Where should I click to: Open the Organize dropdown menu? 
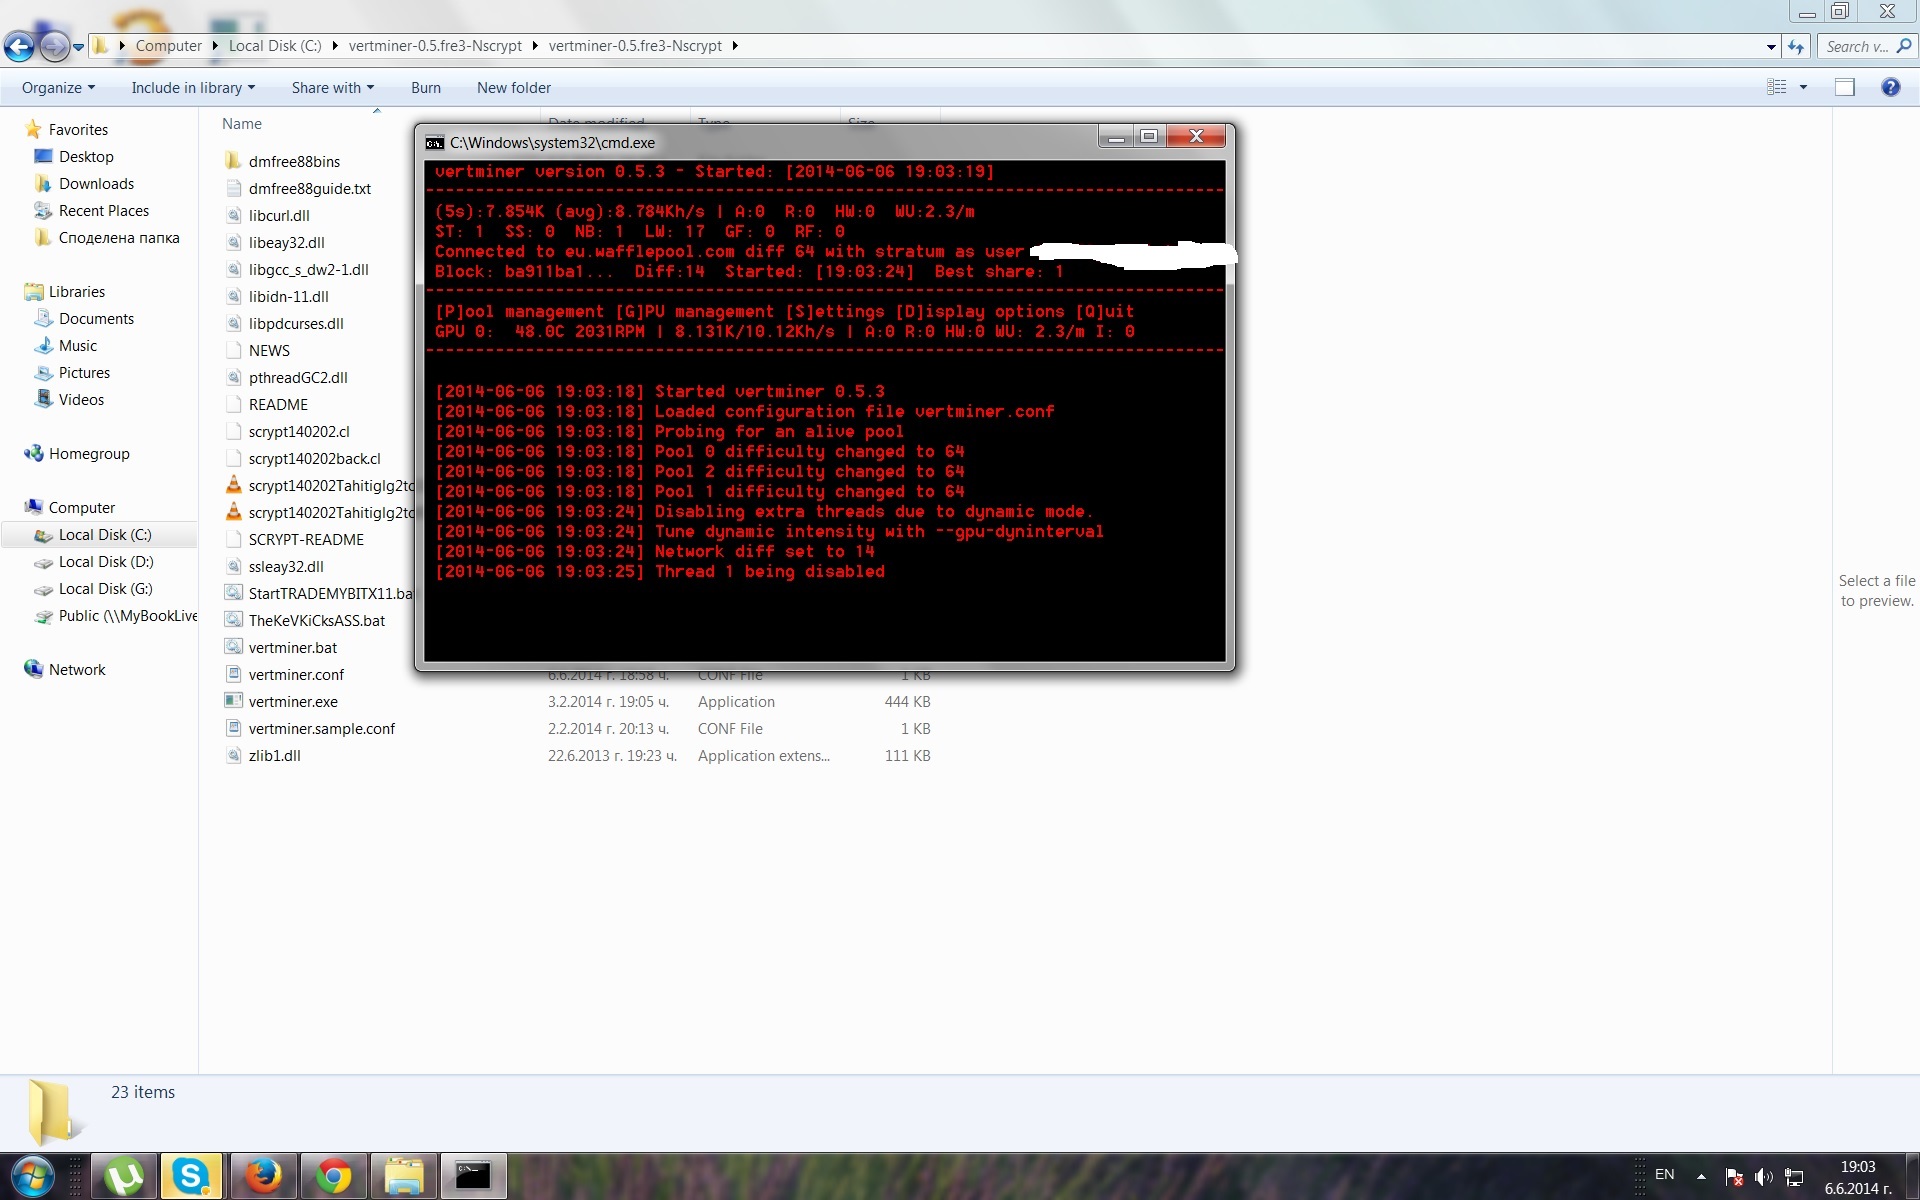click(x=58, y=88)
